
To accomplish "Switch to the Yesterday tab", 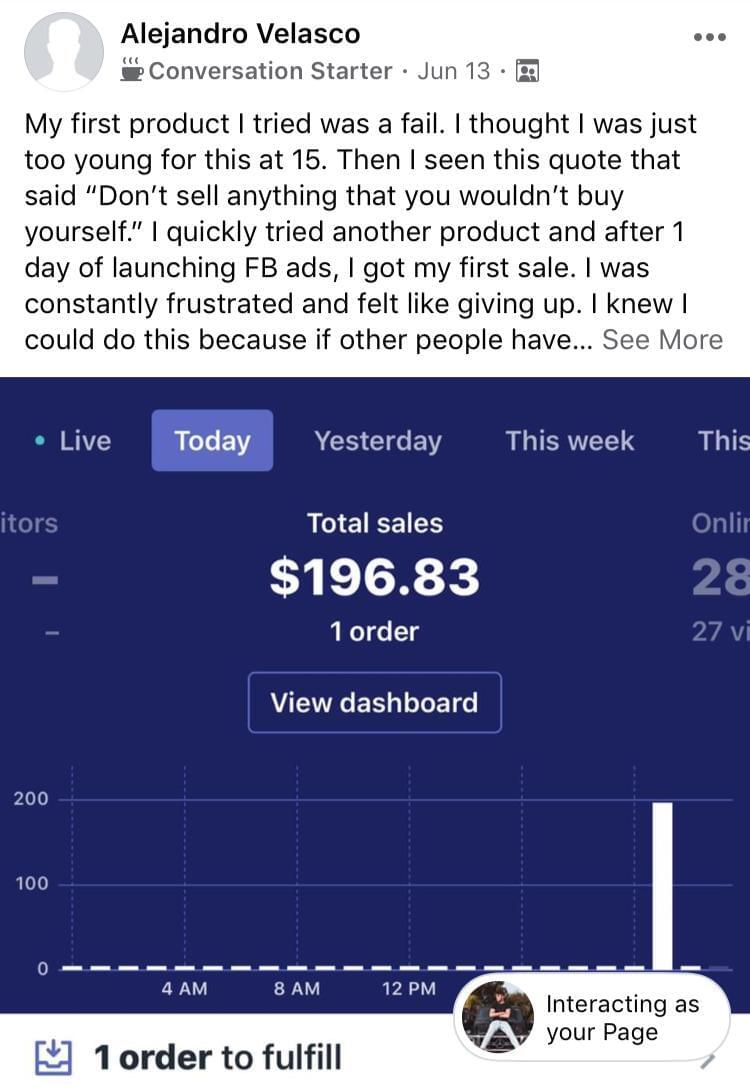I will point(377,441).
